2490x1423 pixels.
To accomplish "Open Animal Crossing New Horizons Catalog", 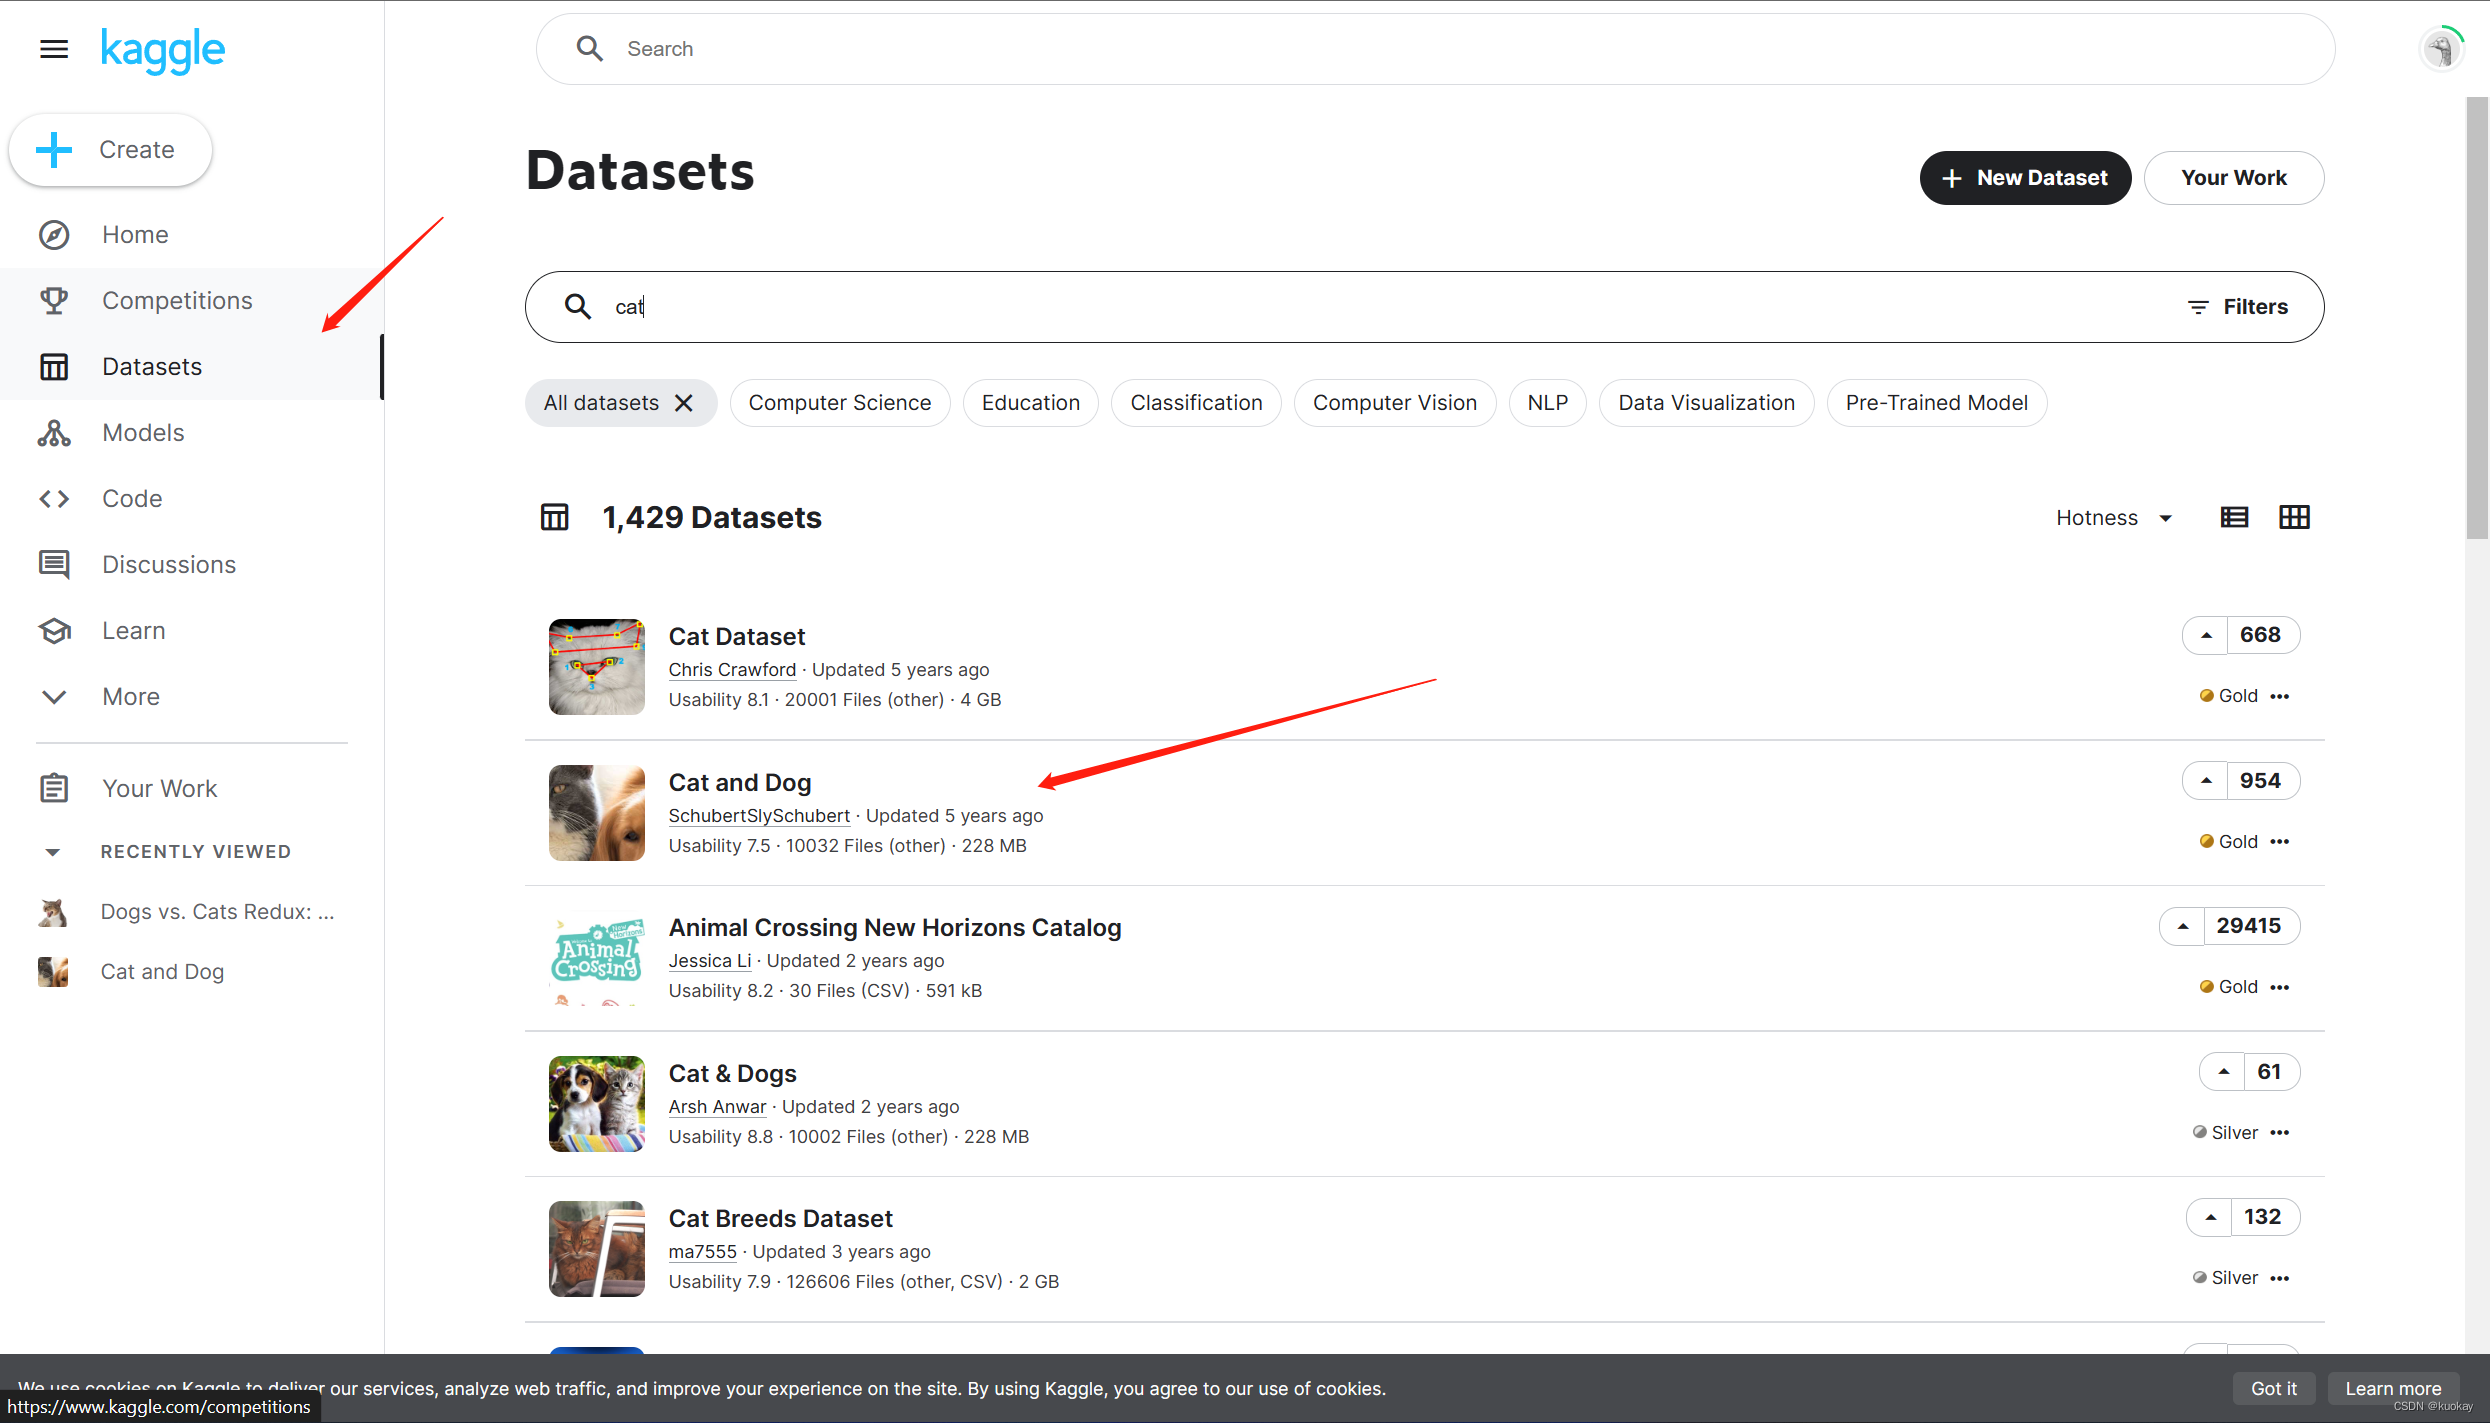I will coord(895,928).
